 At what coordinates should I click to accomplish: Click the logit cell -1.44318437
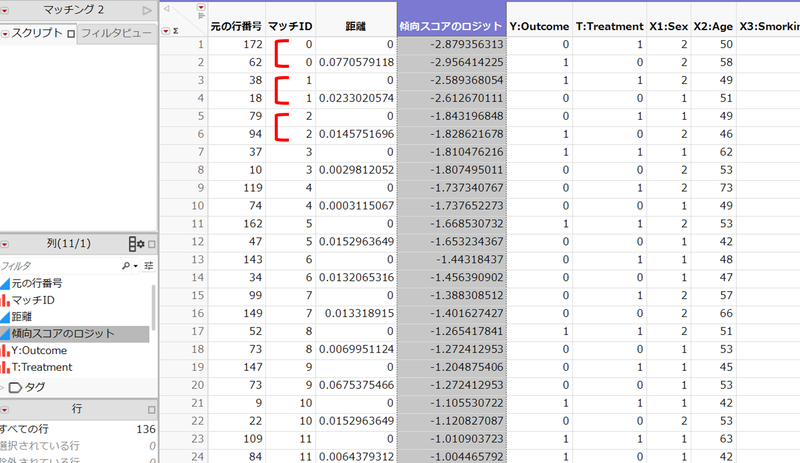point(452,260)
